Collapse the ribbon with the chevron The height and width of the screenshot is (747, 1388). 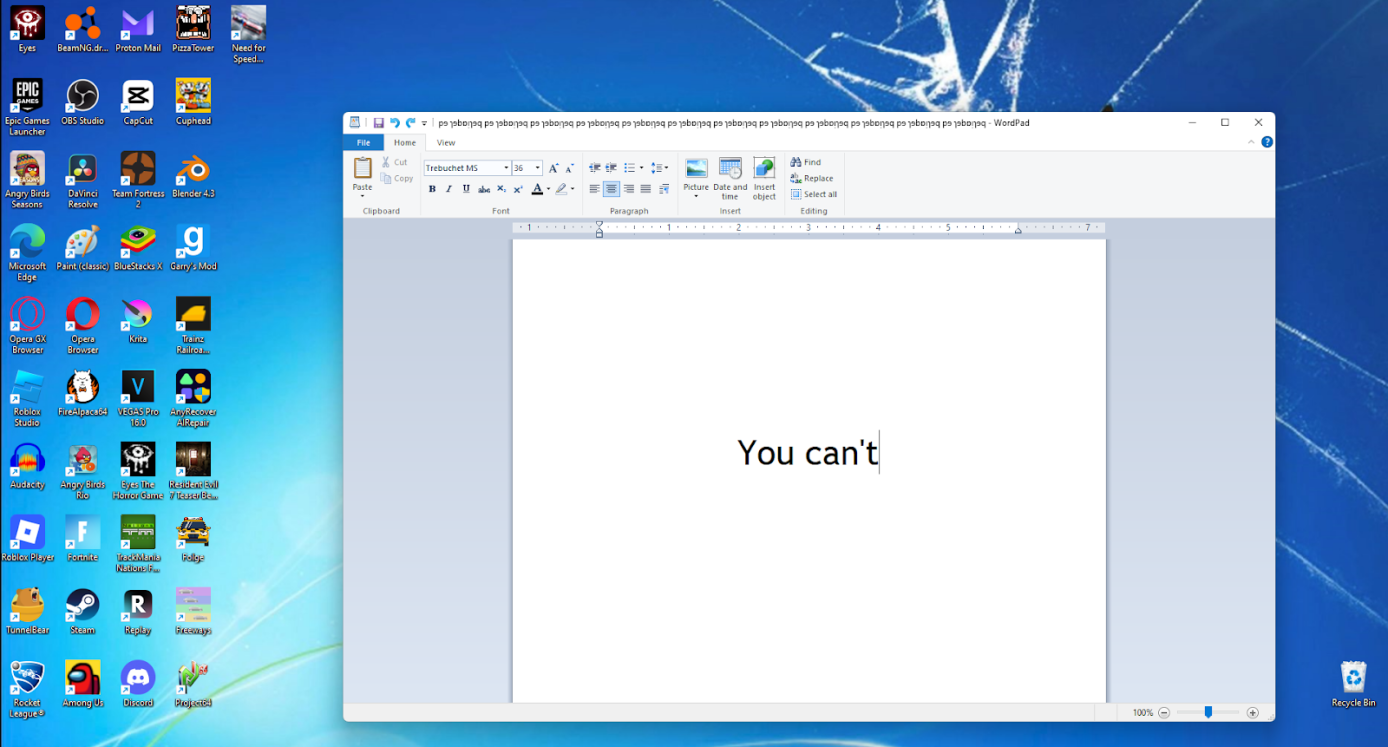point(1250,142)
